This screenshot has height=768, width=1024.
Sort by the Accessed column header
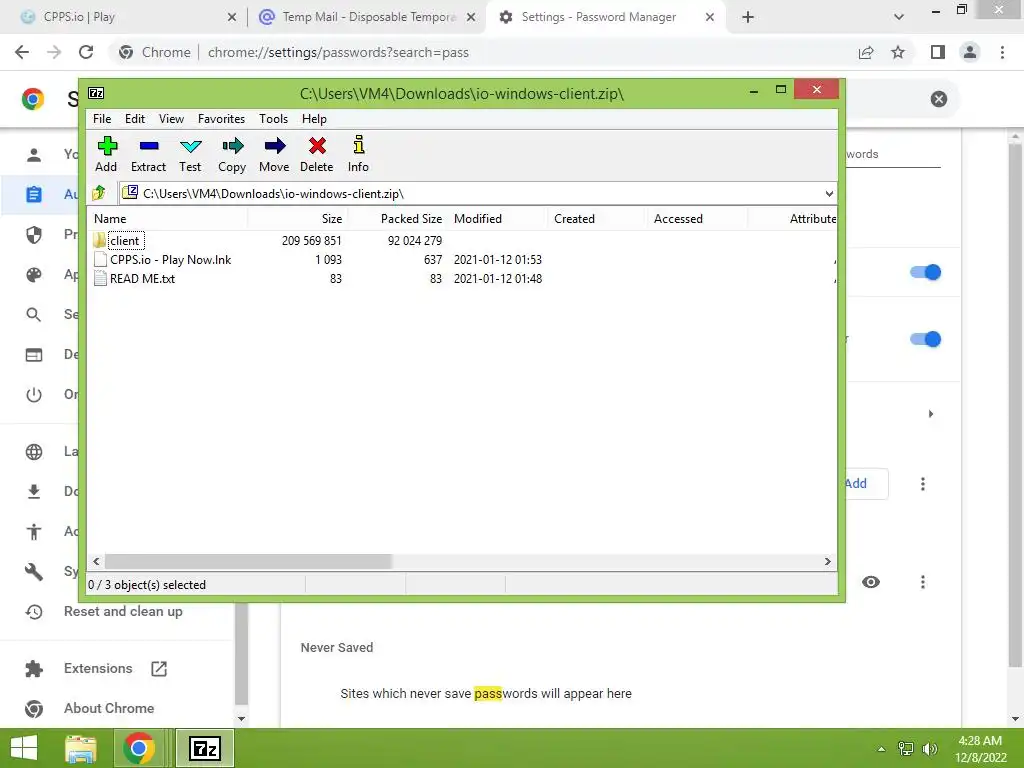click(697, 219)
